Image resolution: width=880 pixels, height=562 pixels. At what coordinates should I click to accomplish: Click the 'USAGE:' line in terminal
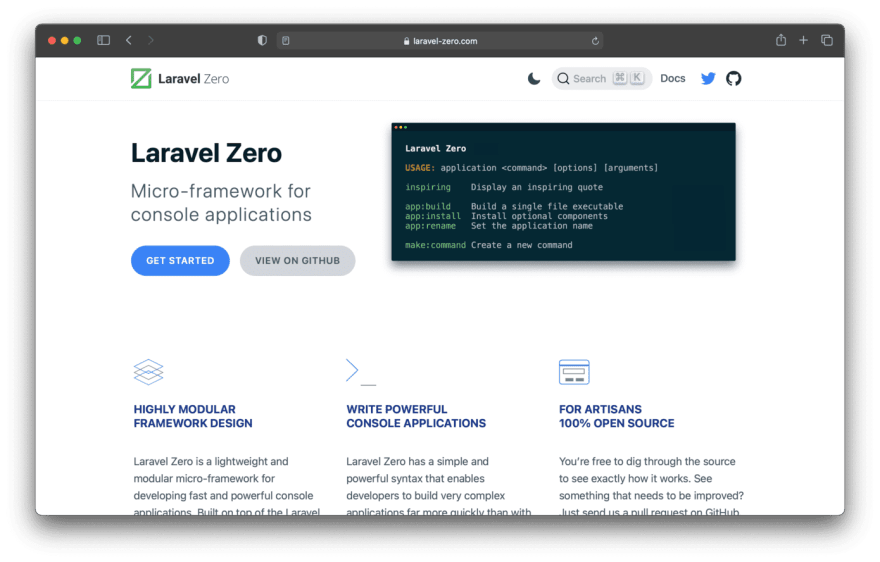(x=531, y=168)
